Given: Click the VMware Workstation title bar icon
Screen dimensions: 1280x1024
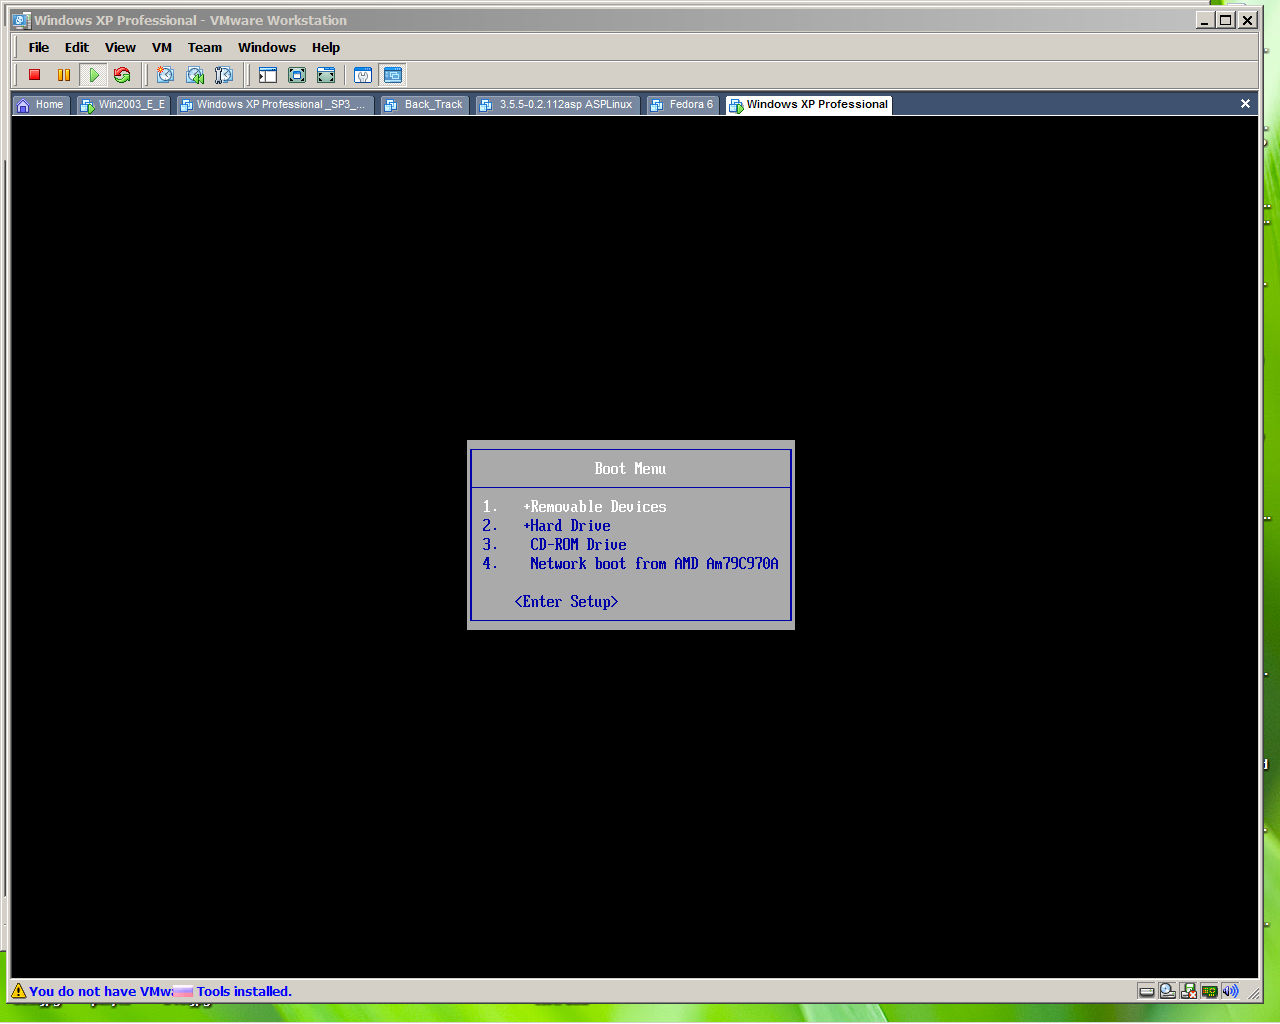Looking at the screenshot, I should [22, 20].
